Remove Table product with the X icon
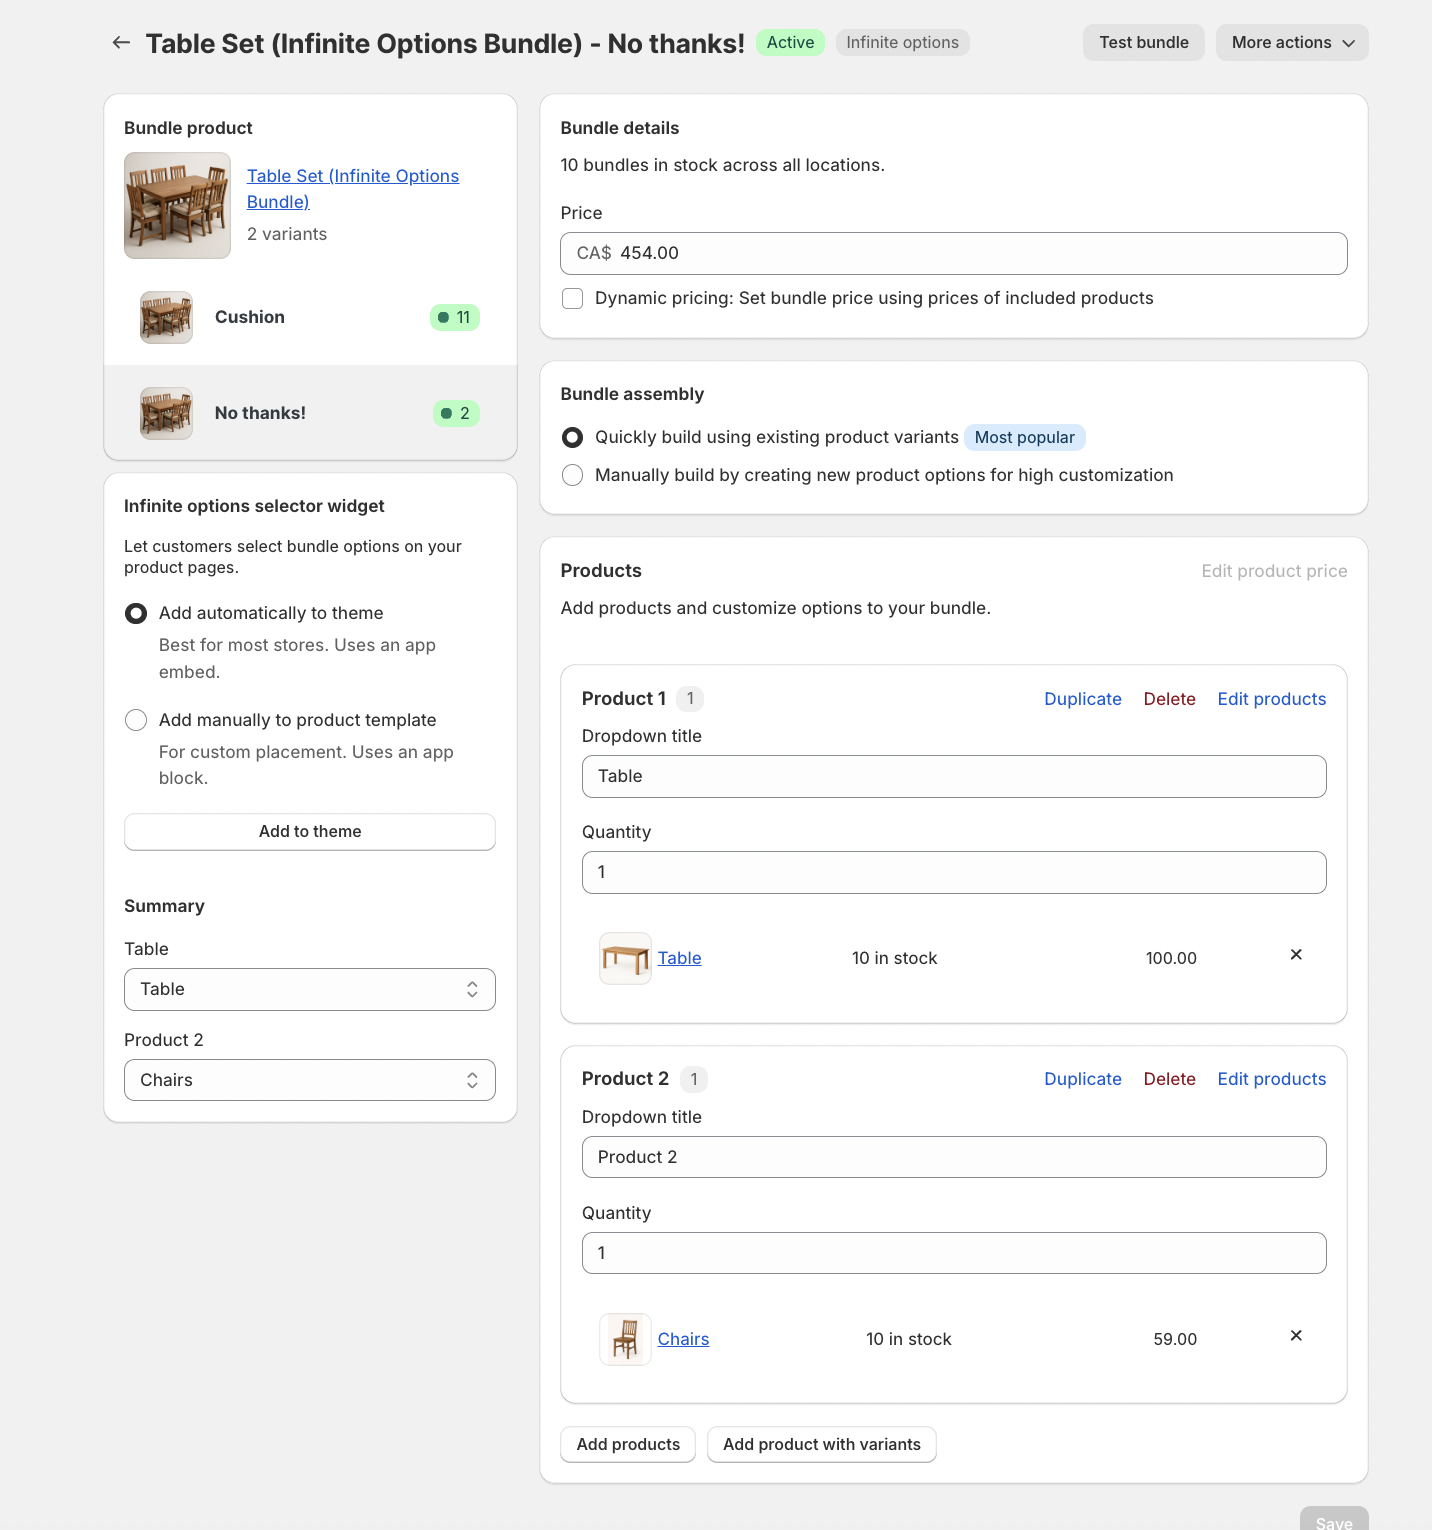Screen dimensions: 1432x1530 (x=1296, y=955)
